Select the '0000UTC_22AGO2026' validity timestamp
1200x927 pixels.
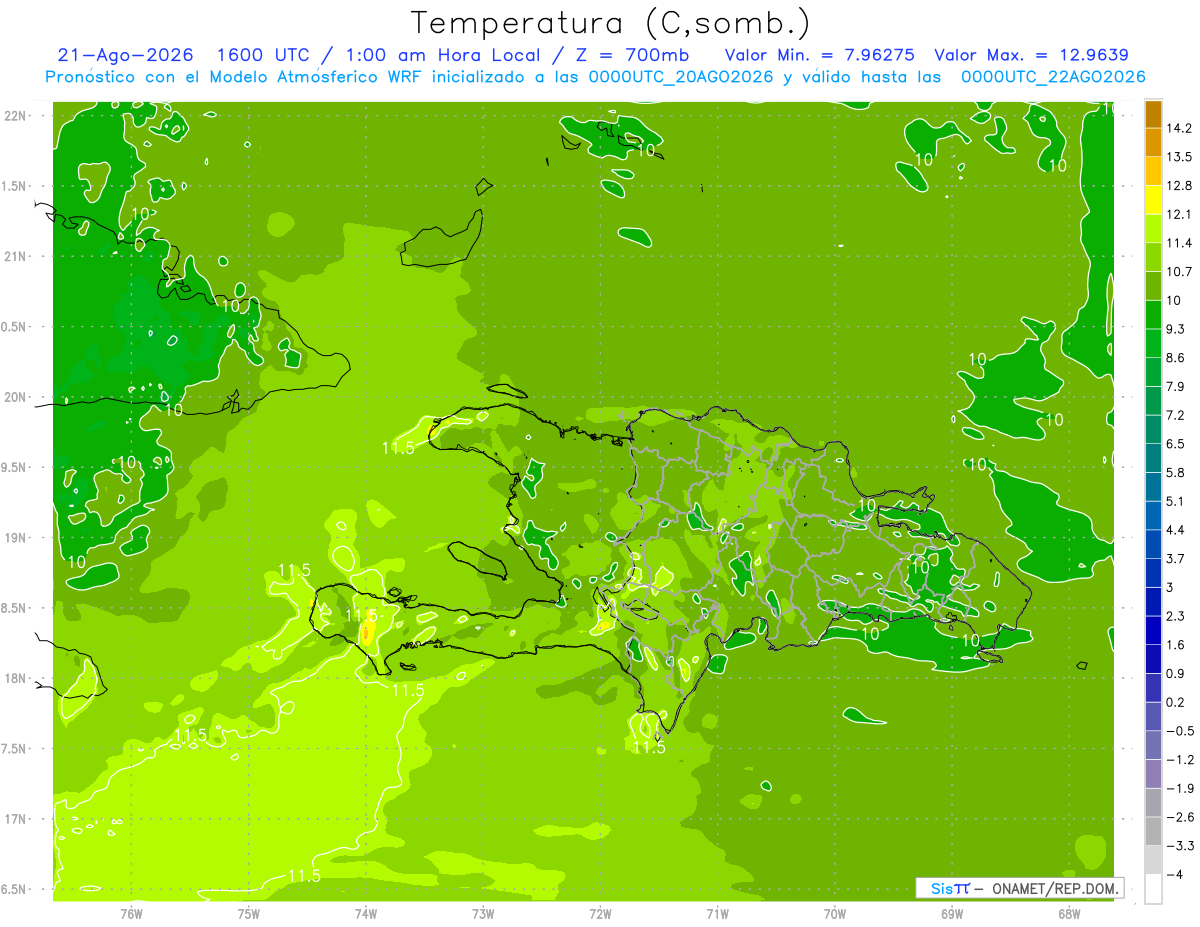click(1053, 77)
